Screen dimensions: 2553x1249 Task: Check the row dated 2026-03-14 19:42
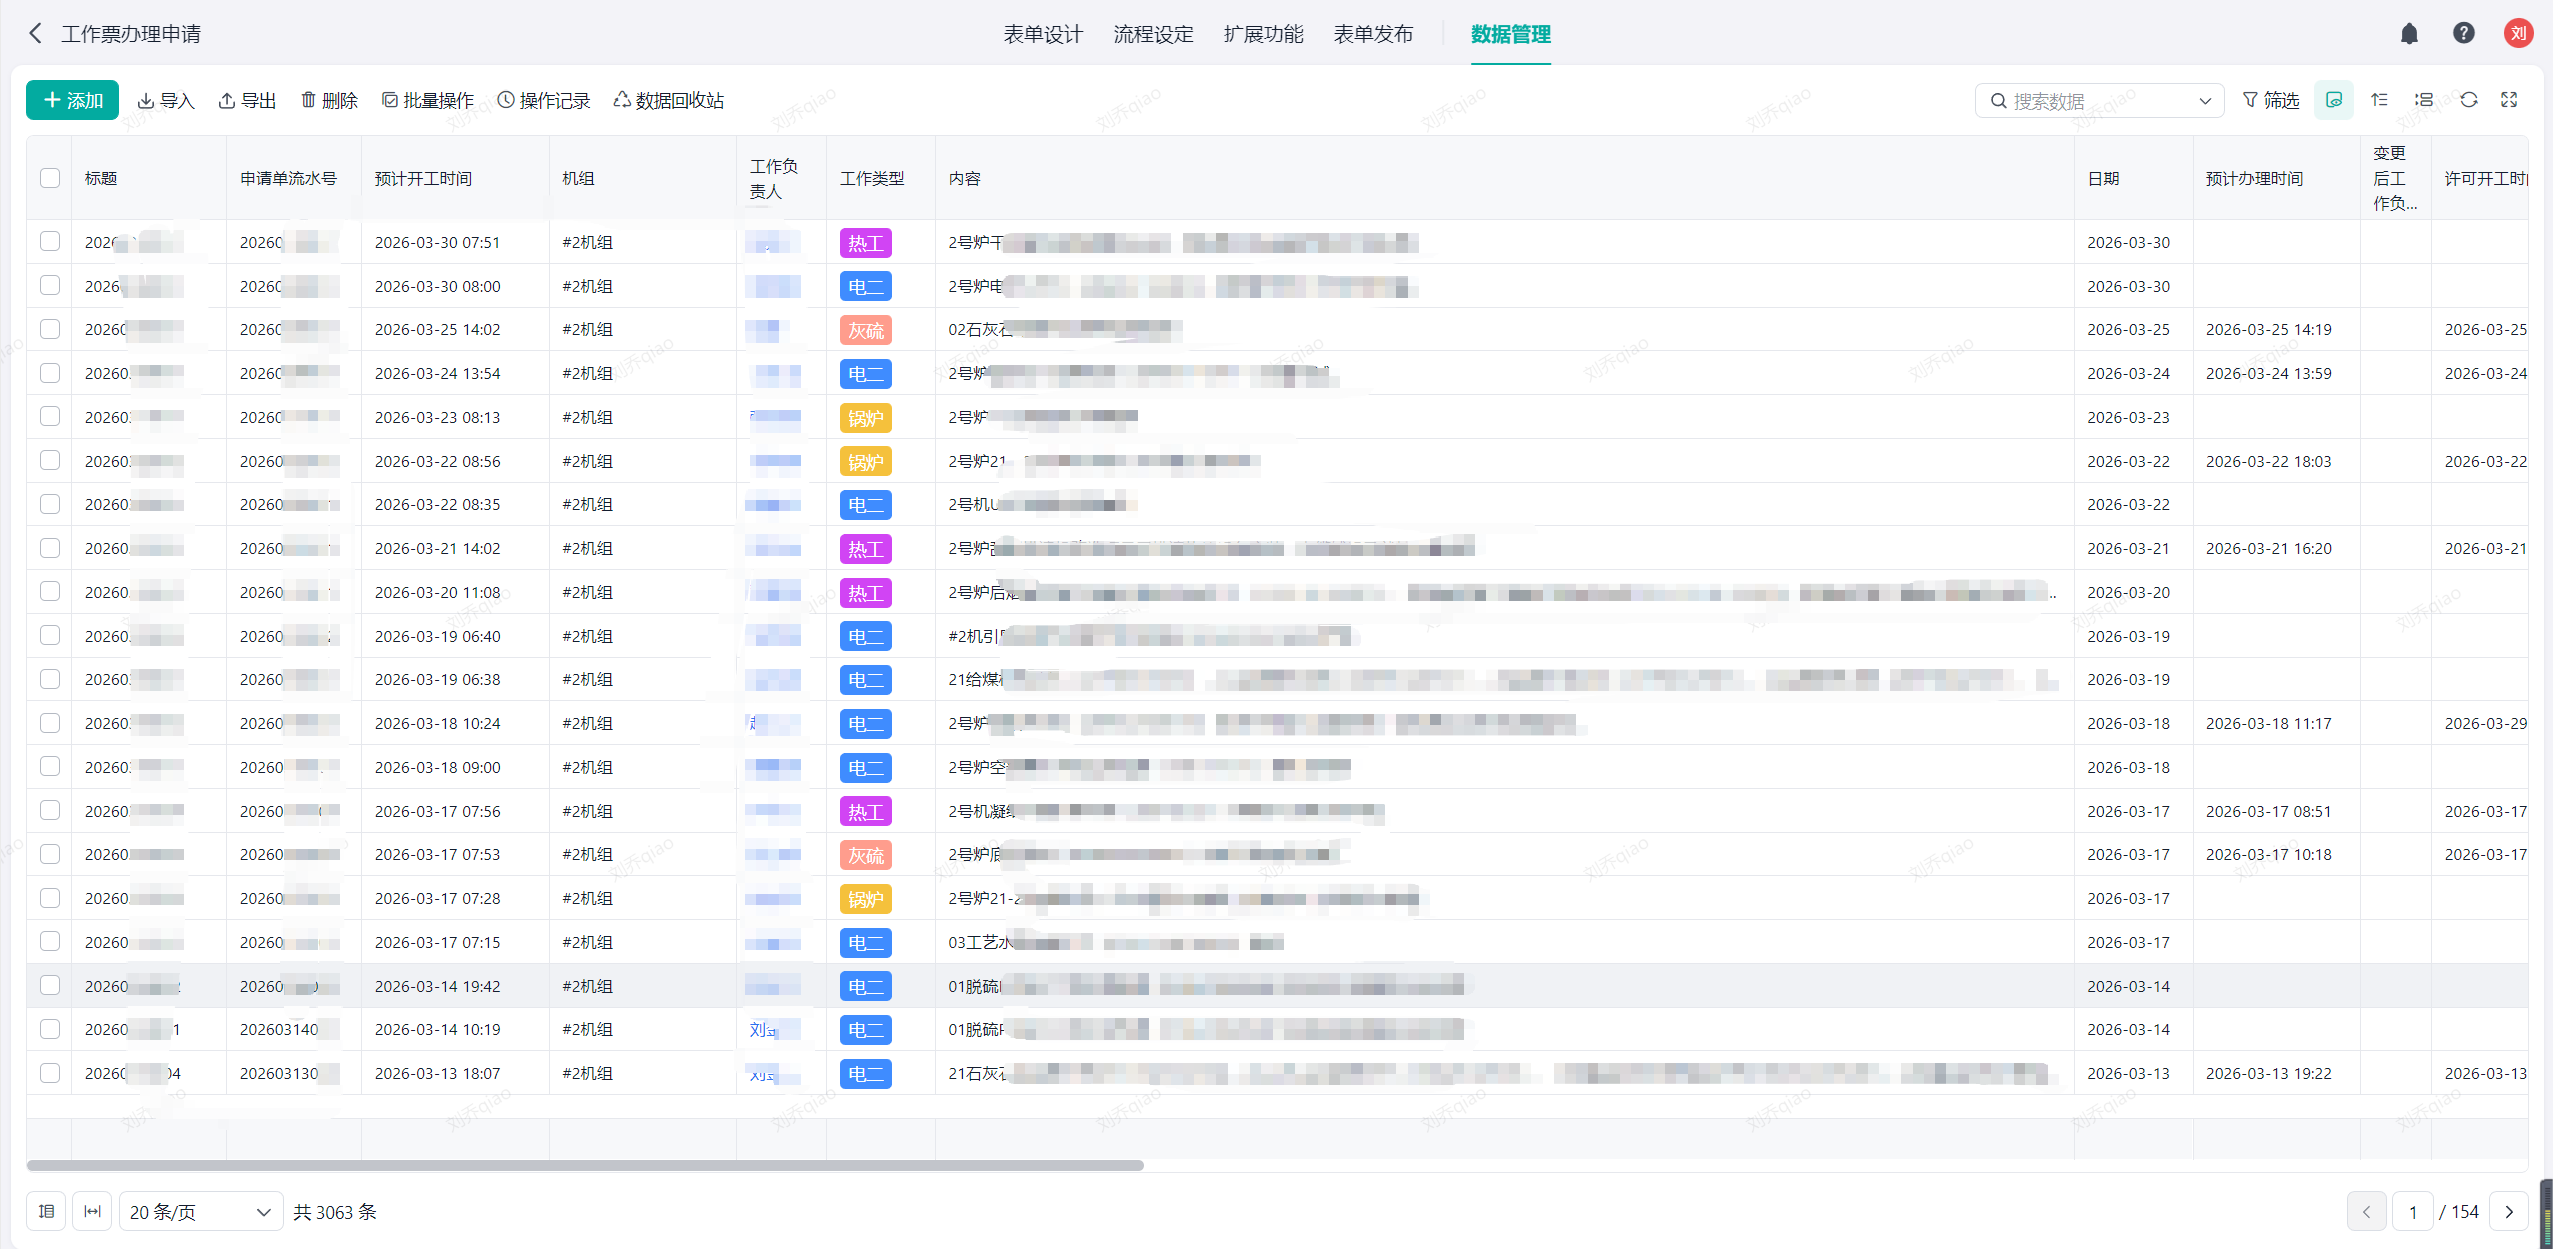tap(50, 985)
